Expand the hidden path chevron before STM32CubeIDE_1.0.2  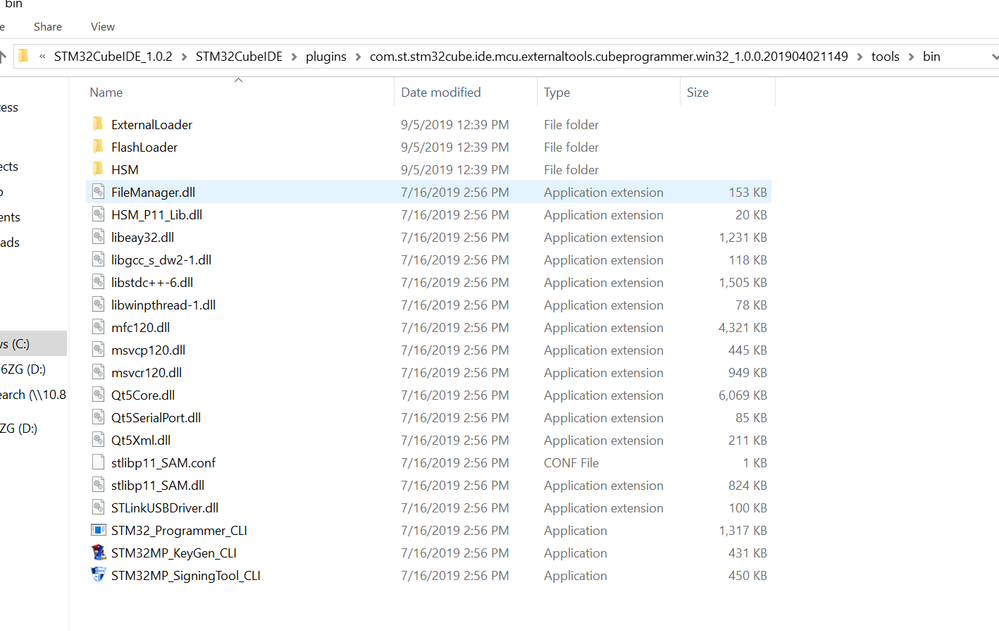(42, 56)
